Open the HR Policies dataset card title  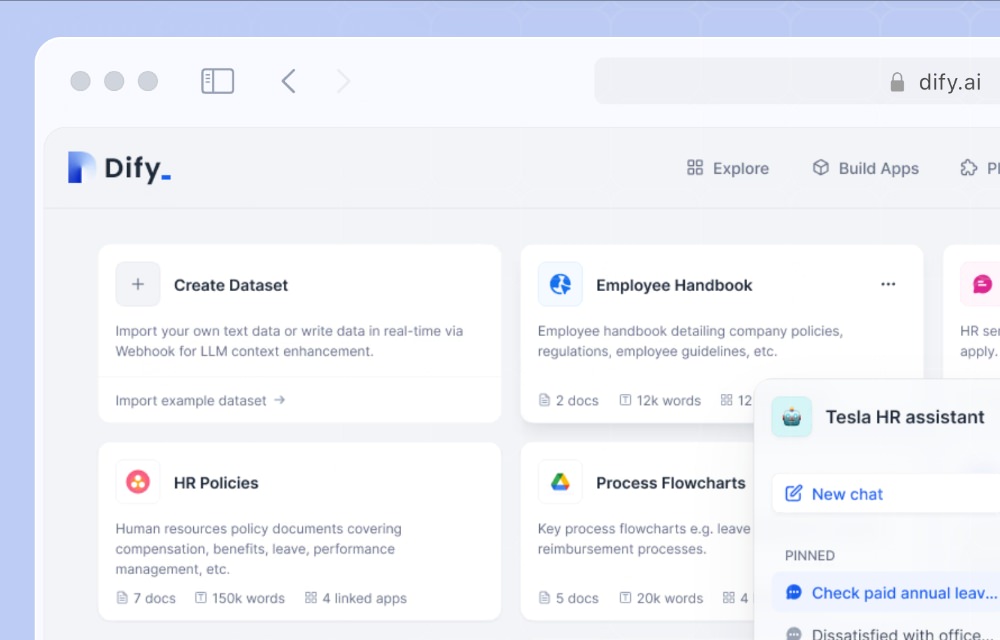click(216, 483)
